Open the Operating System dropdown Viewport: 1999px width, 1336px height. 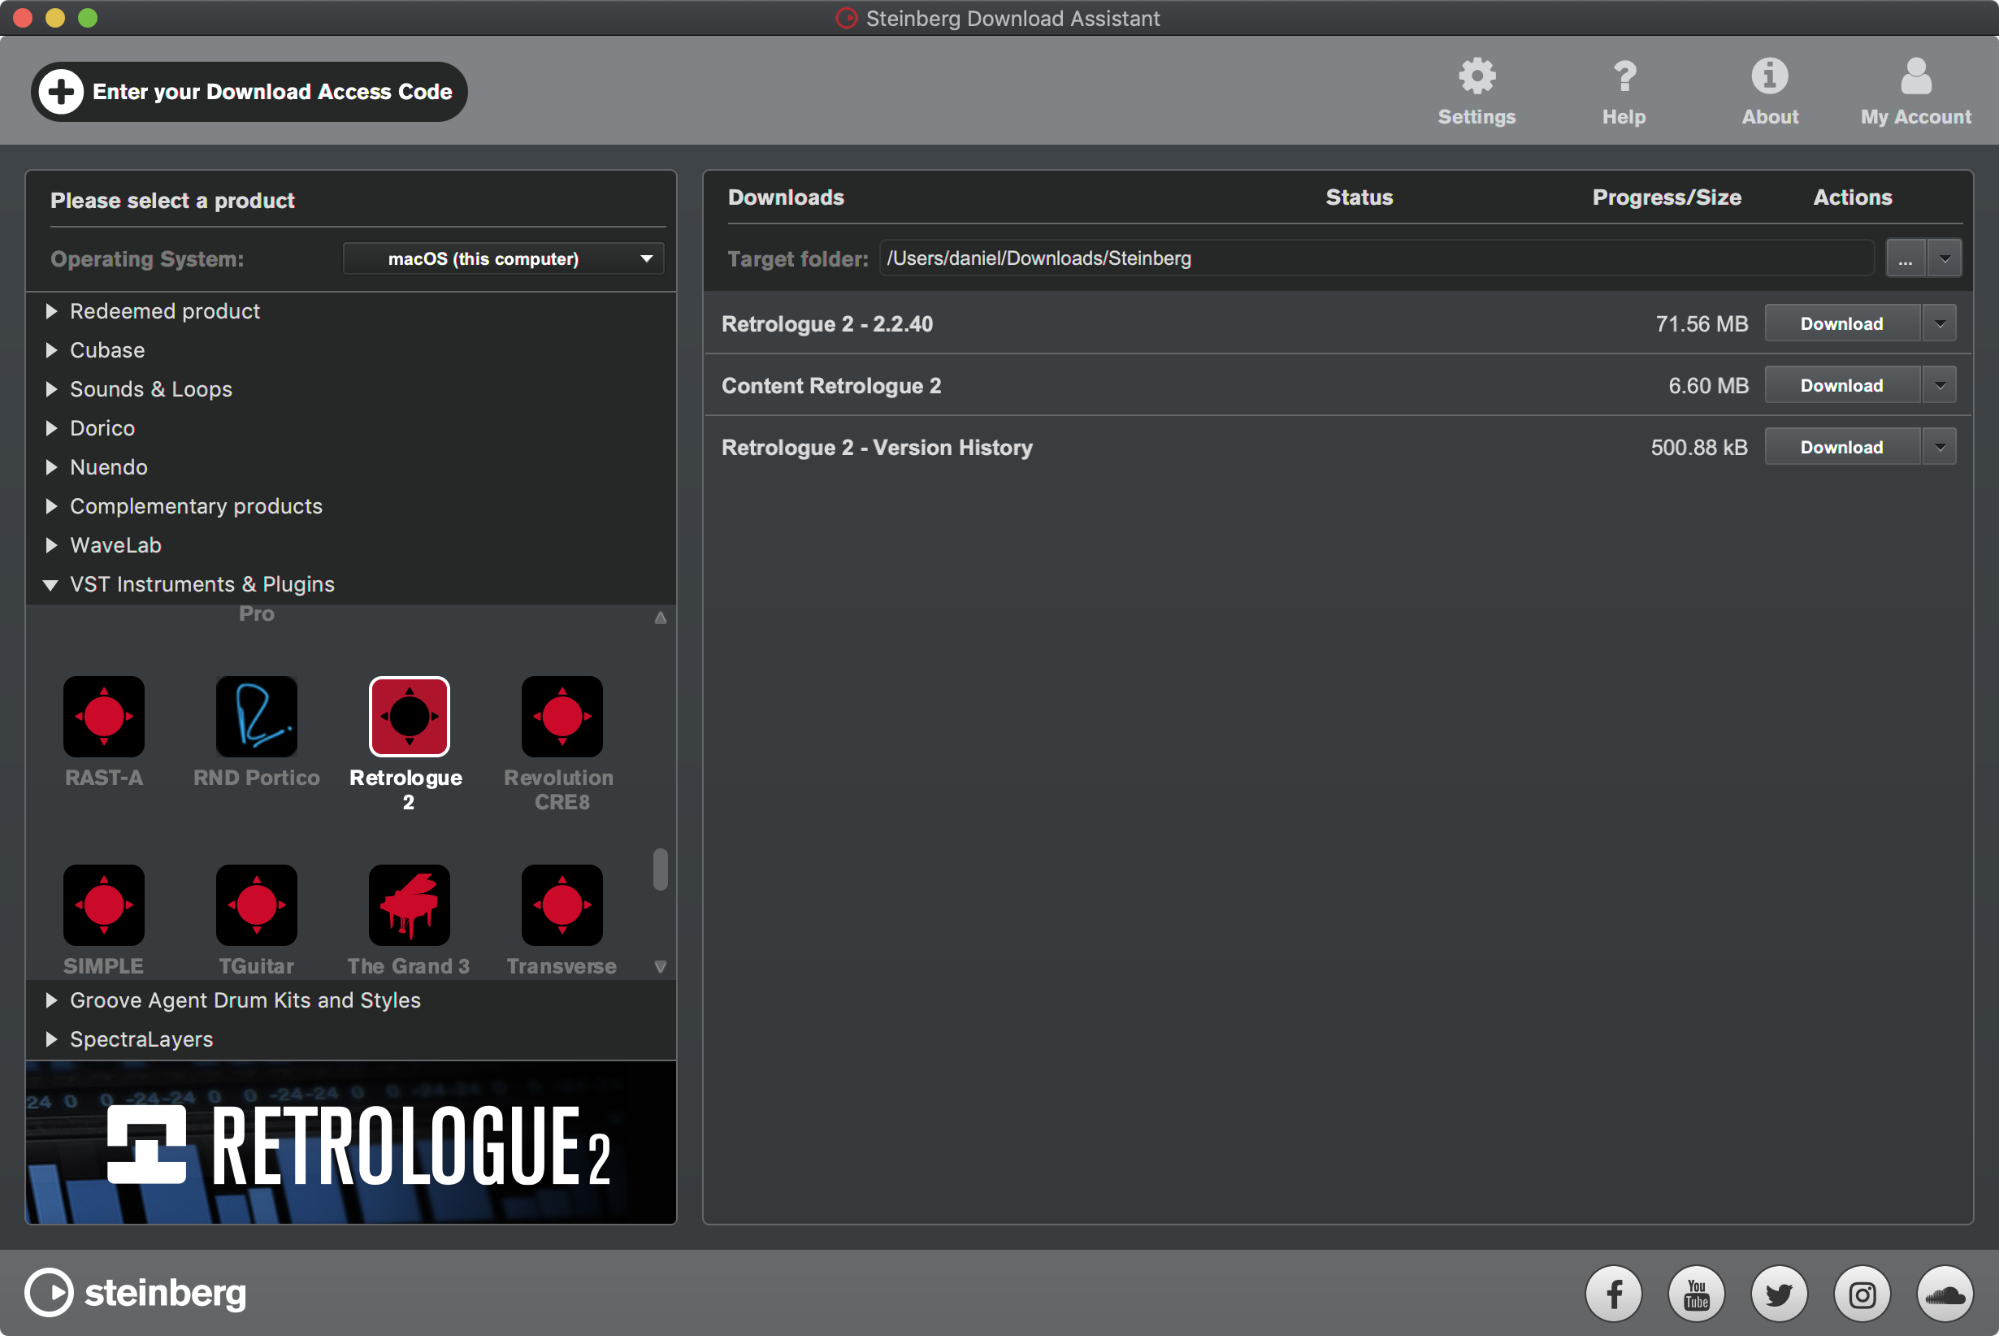(503, 259)
